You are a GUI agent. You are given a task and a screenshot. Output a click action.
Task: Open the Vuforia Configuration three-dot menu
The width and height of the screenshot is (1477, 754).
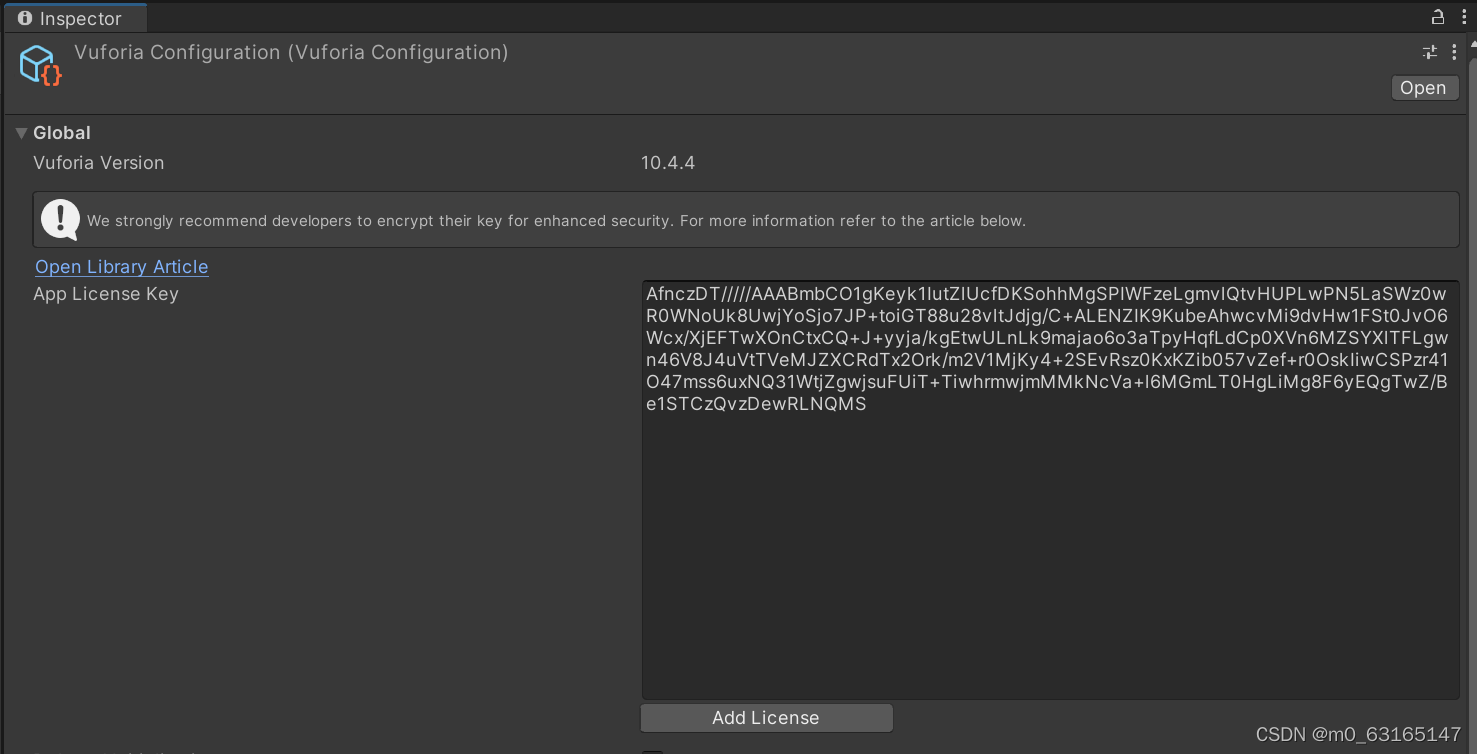point(1455,52)
